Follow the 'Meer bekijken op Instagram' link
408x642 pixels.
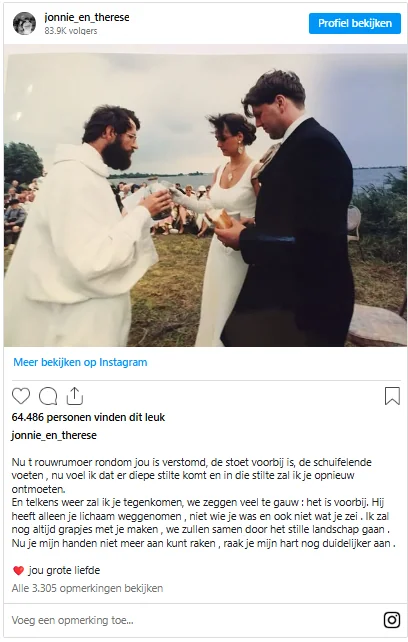click(x=80, y=362)
